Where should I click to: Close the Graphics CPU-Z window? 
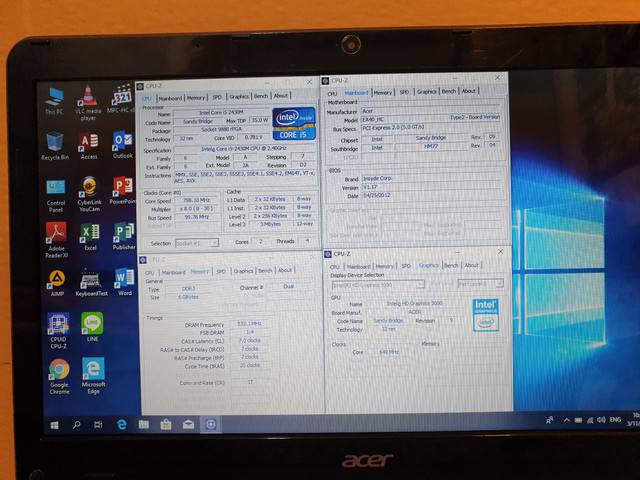(x=500, y=252)
